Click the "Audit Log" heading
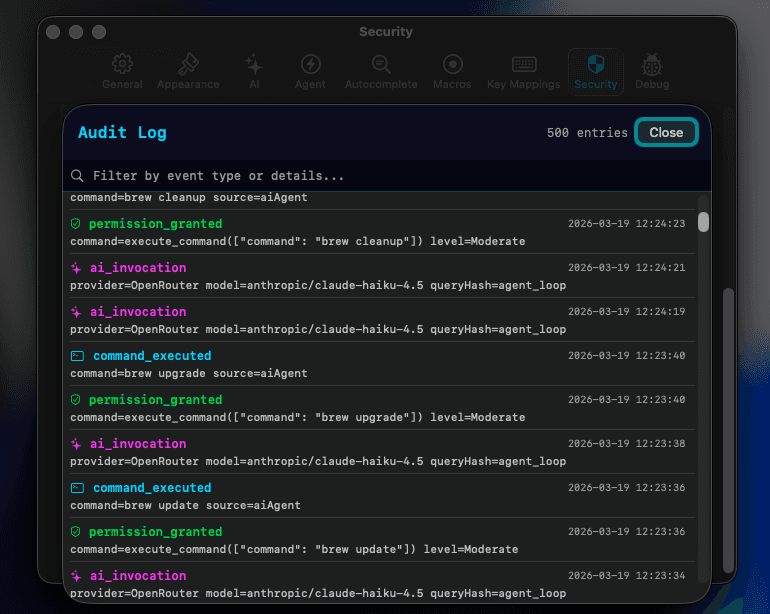770x614 pixels. coord(122,133)
